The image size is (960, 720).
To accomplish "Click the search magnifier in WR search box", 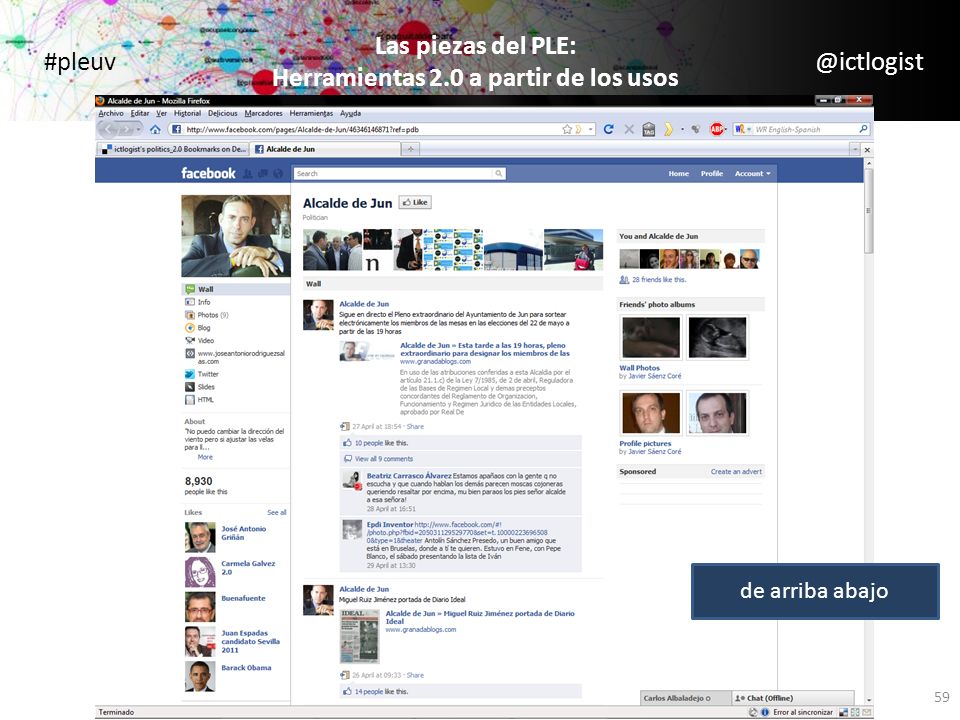I will pos(863,129).
